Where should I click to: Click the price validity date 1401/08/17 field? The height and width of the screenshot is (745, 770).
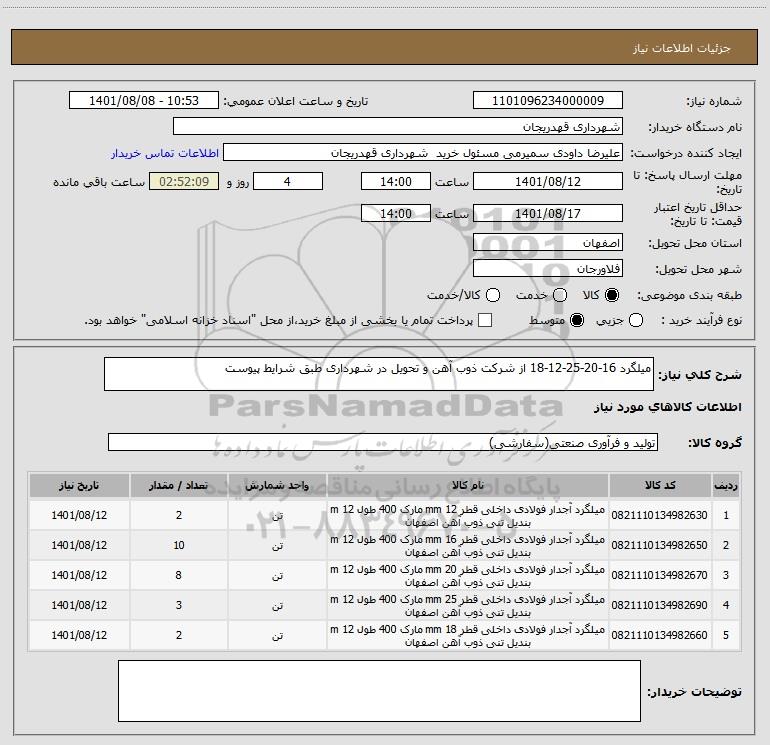pos(548,214)
